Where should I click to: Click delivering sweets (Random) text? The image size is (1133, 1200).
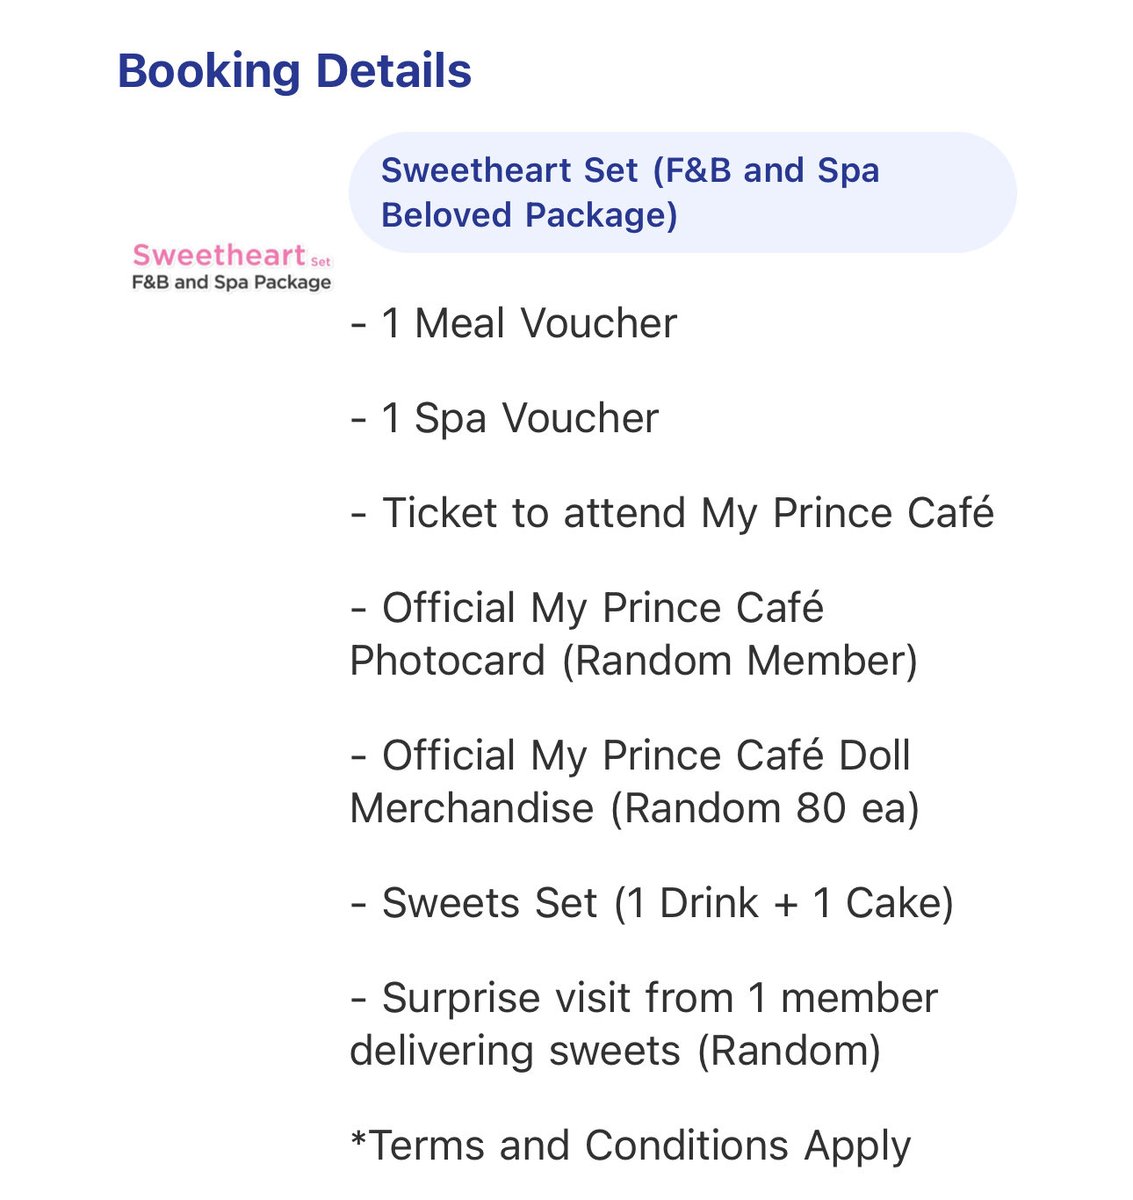click(615, 1051)
